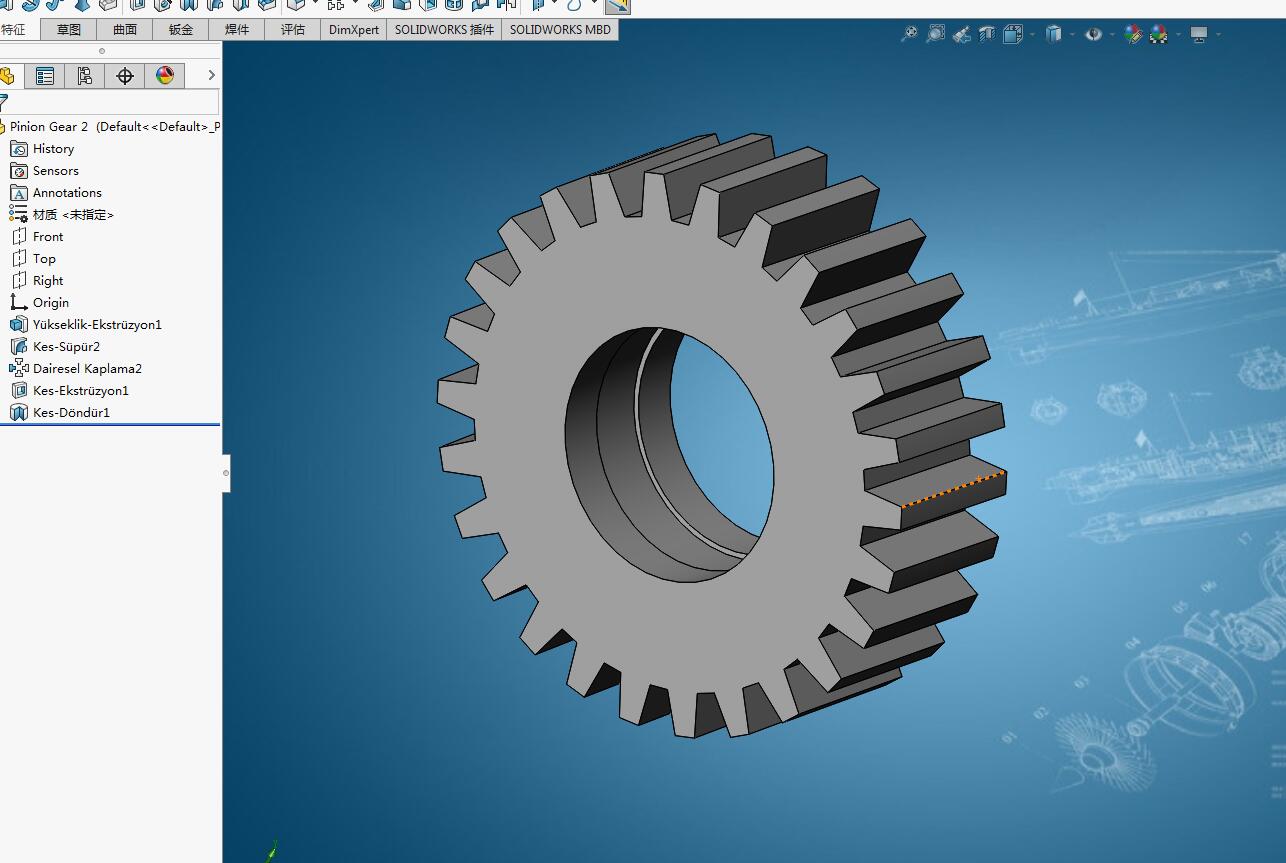Image resolution: width=1286 pixels, height=863 pixels.
Task: Open the View Orientation cube icon
Action: tap(1012, 34)
